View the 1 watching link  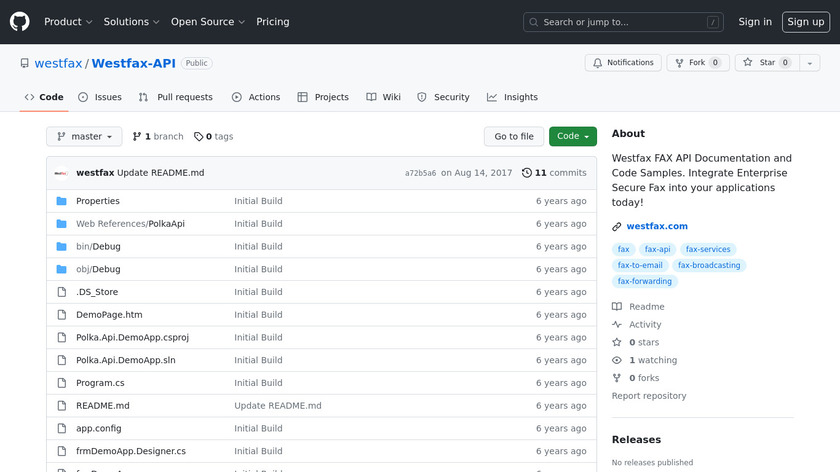(644, 360)
